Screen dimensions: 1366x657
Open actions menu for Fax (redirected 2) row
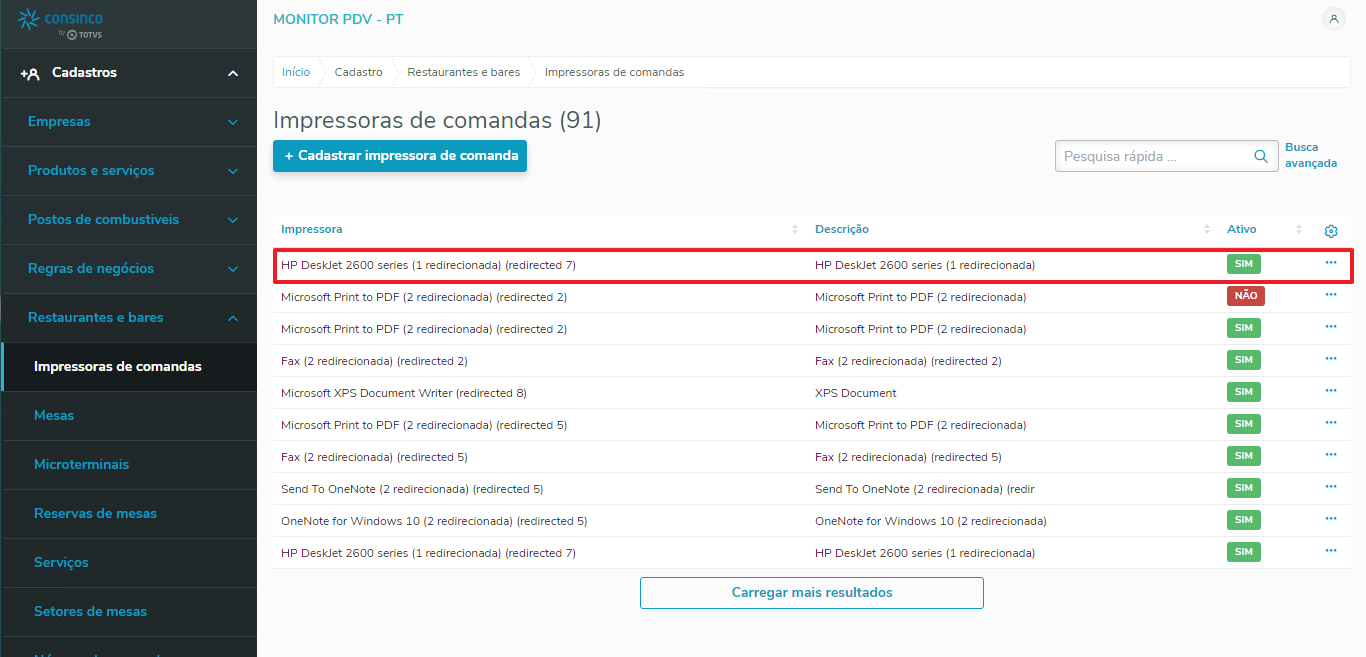point(1331,359)
